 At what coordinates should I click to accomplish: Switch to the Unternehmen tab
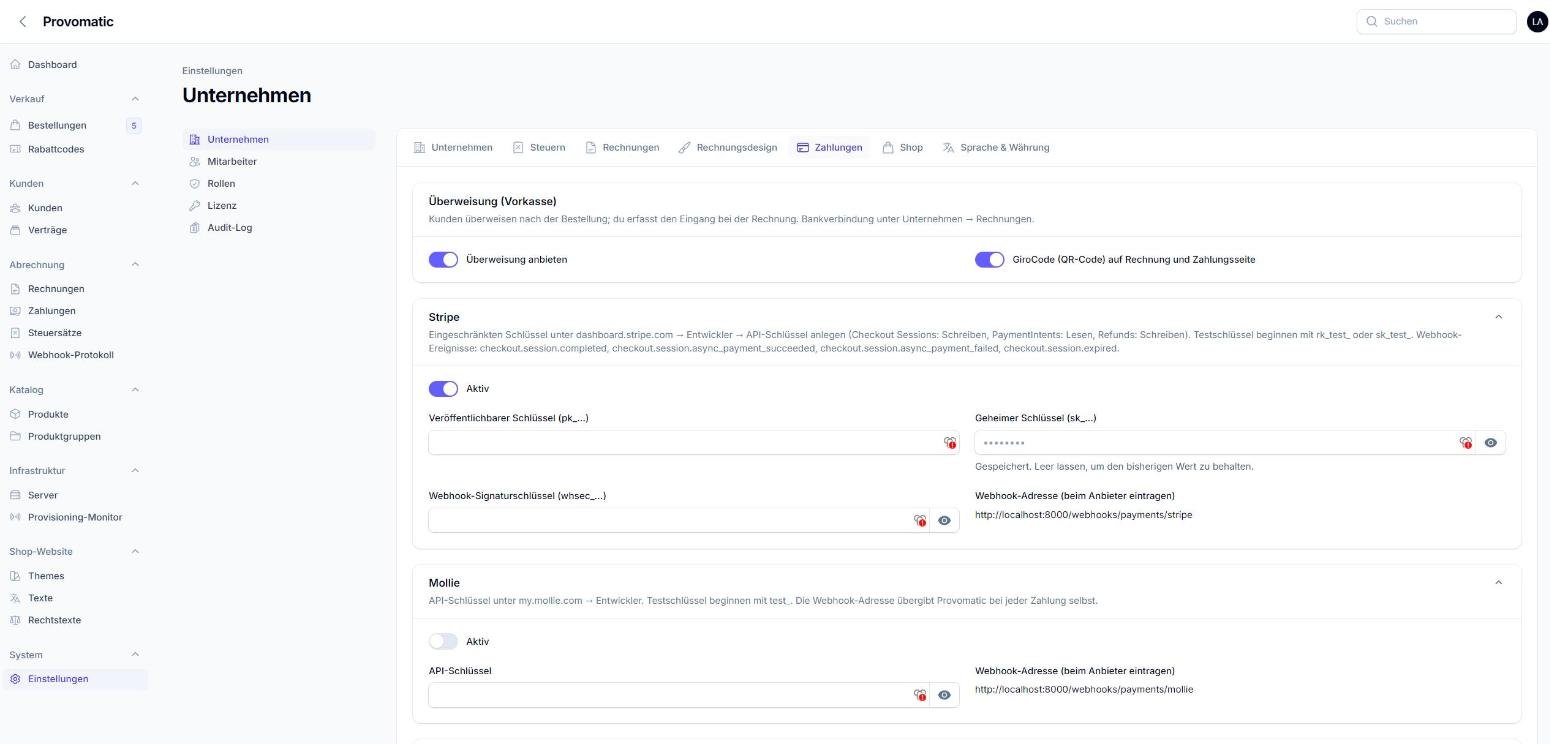click(x=453, y=148)
